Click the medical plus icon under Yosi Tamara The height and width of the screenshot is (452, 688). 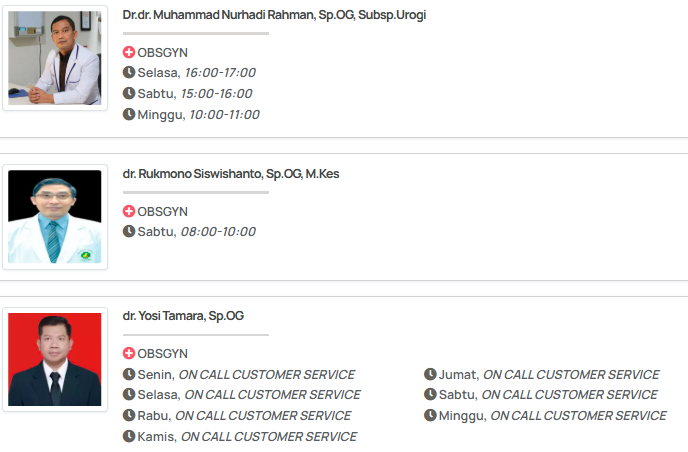pyautogui.click(x=129, y=353)
